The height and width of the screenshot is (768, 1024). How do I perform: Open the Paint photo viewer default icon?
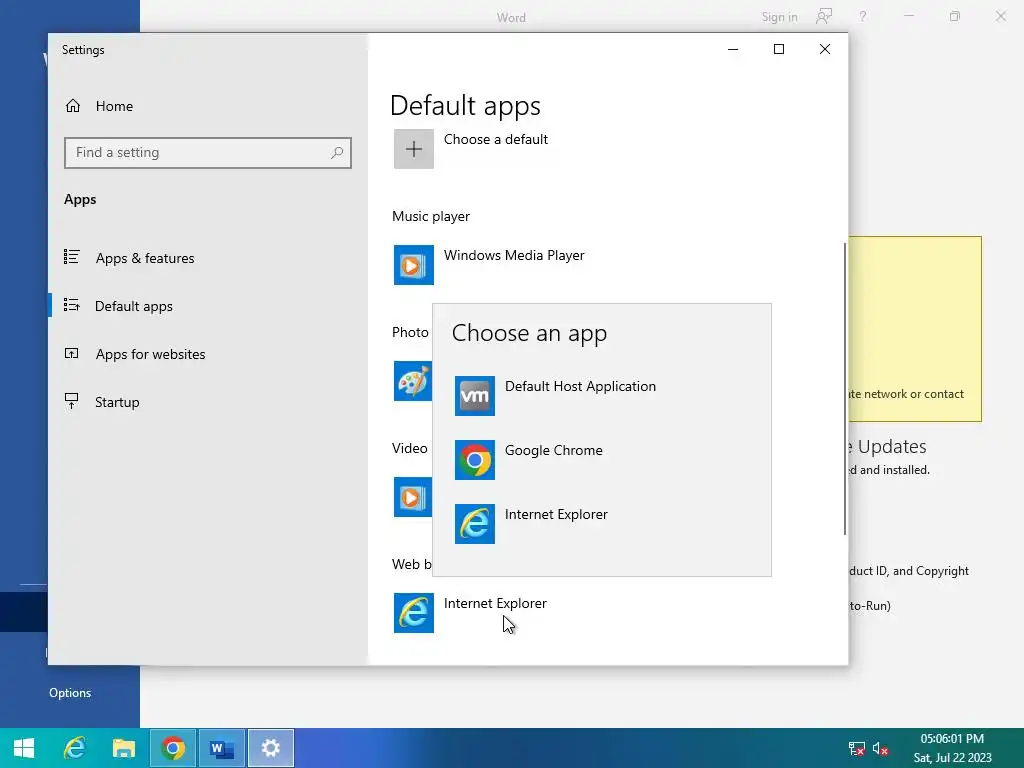point(413,381)
